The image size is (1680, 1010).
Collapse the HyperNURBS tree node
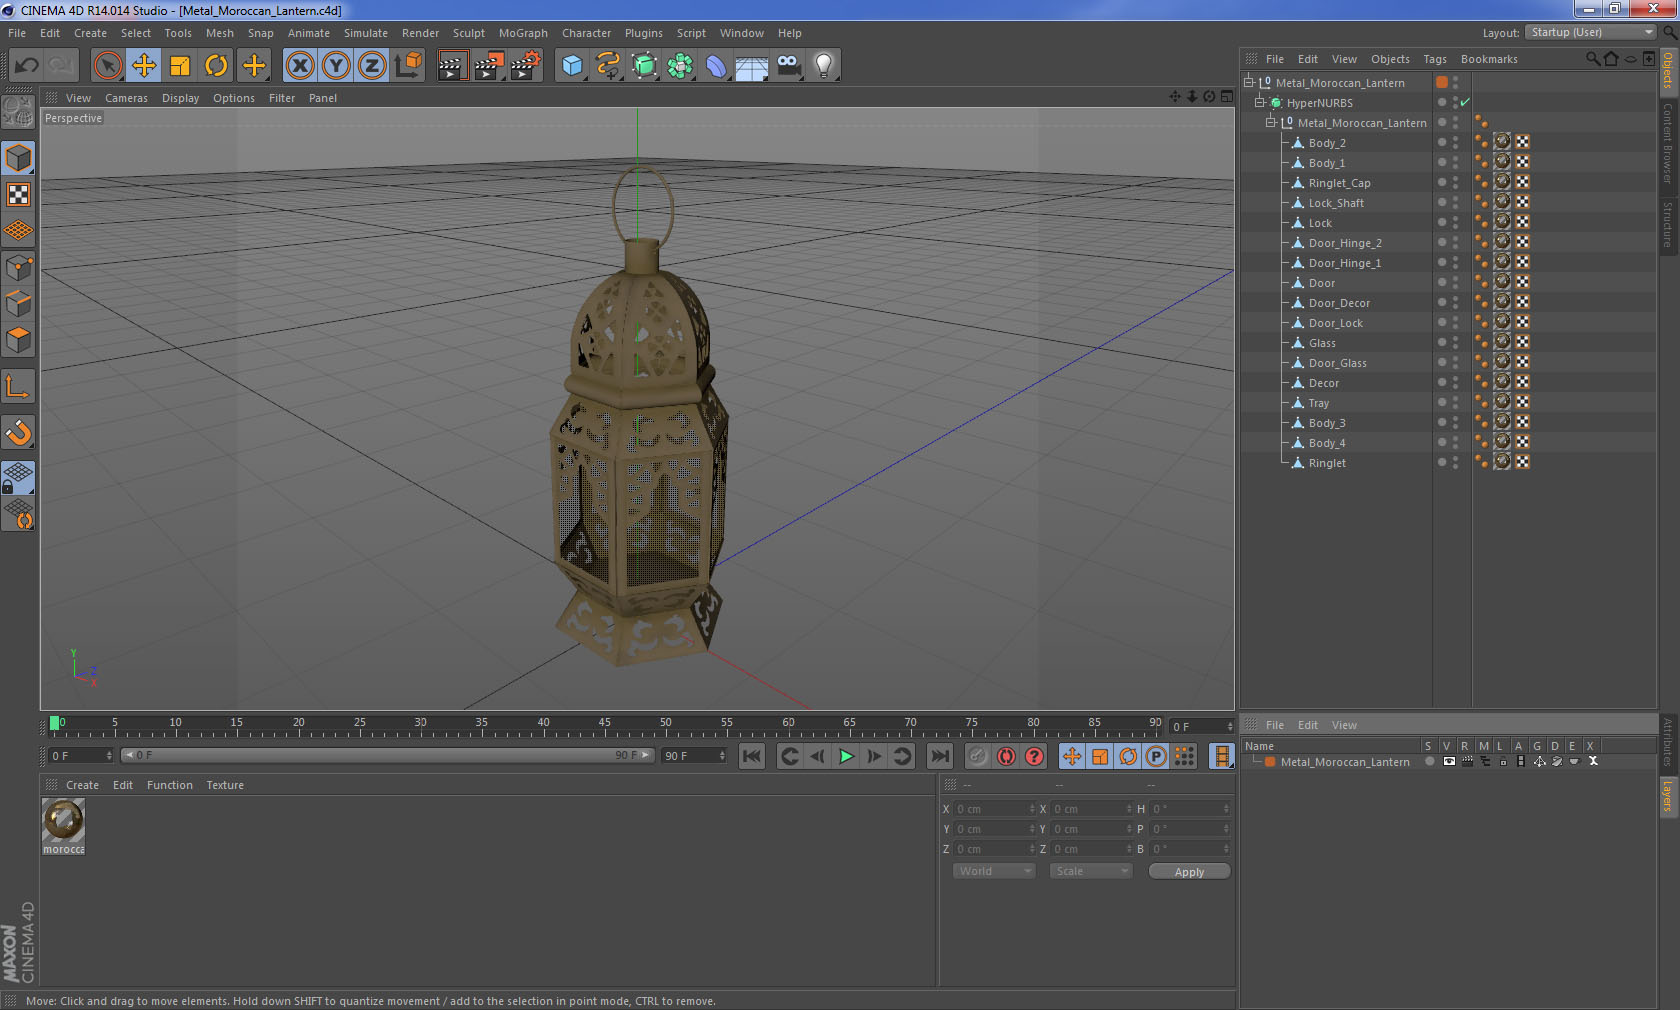tap(1260, 102)
